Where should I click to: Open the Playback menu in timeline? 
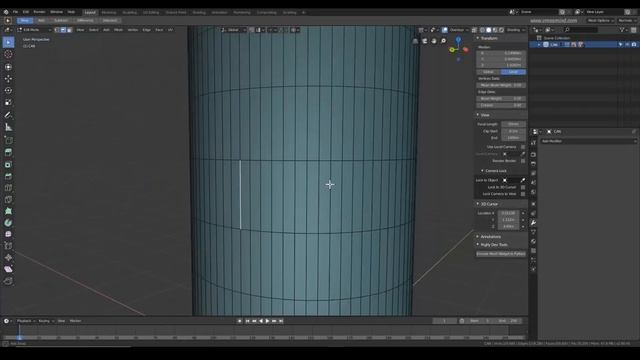[26, 321]
